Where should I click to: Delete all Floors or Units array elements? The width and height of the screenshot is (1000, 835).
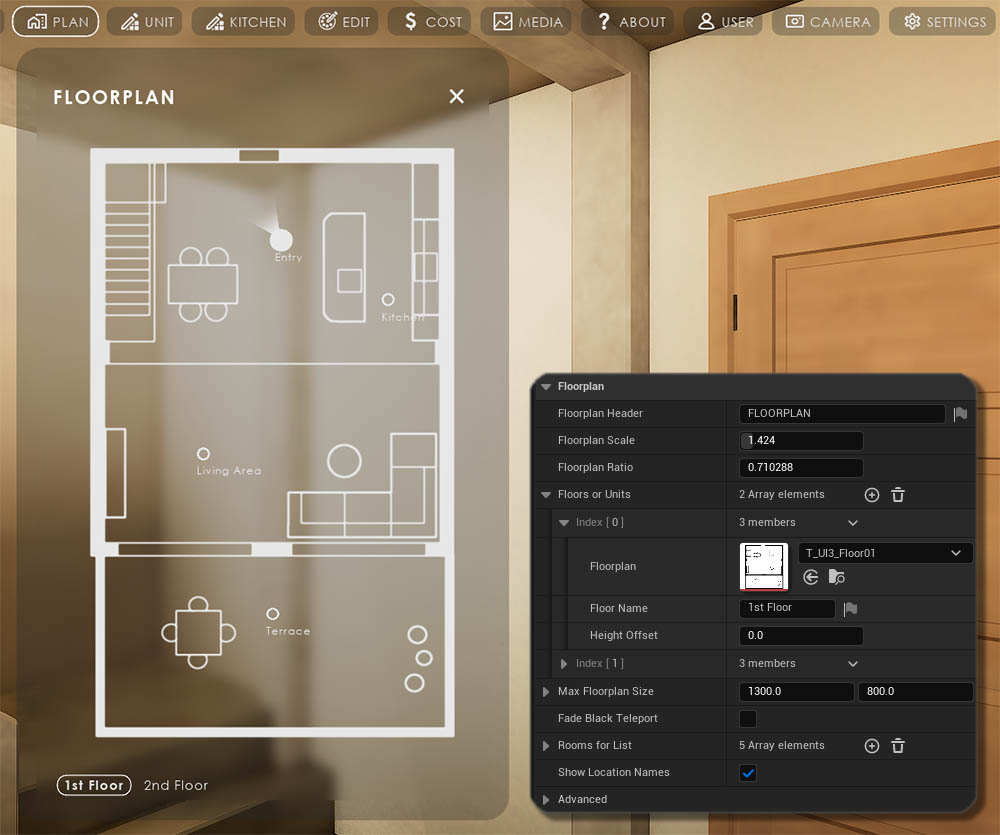click(x=898, y=495)
